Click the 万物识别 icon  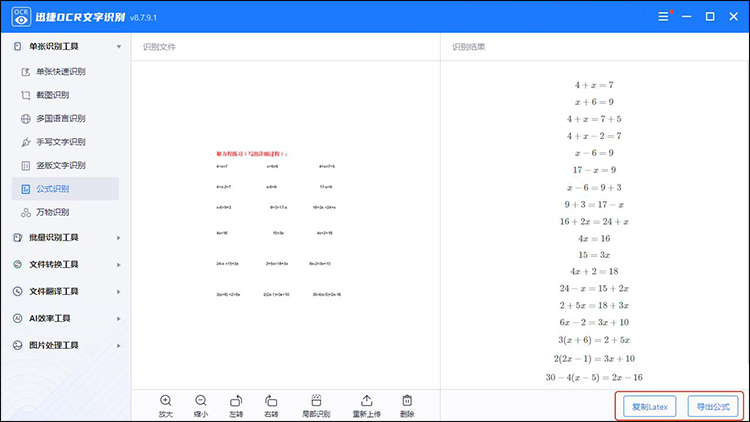[26, 212]
